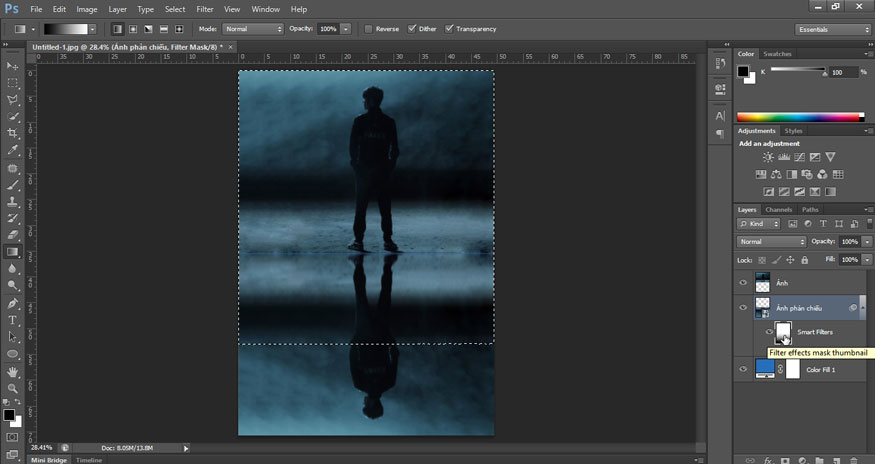875x464 pixels.
Task: Select the Rectangular Marquee tool
Action: click(12, 83)
